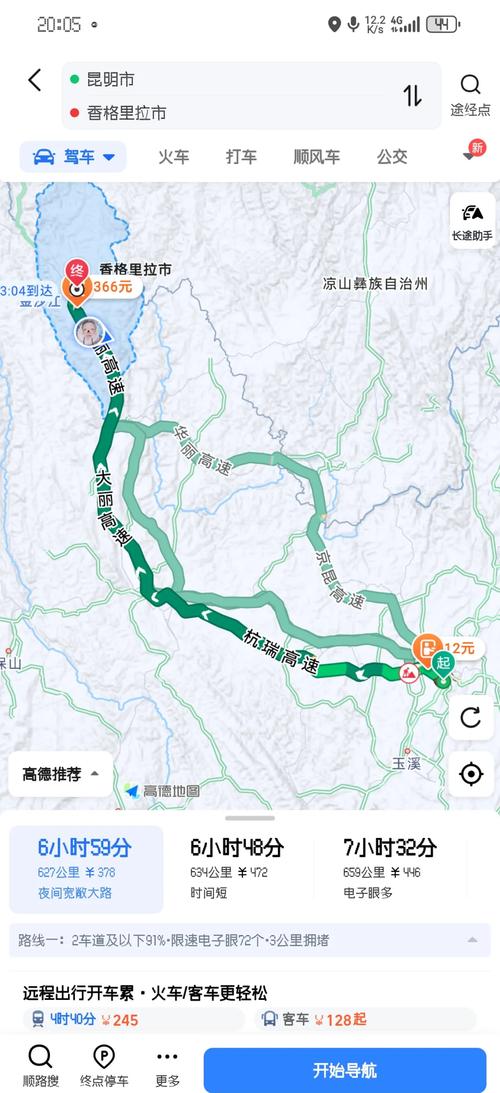Select the 6小时59分 route option
This screenshot has width=500, height=1093.
pyautogui.click(x=86, y=869)
